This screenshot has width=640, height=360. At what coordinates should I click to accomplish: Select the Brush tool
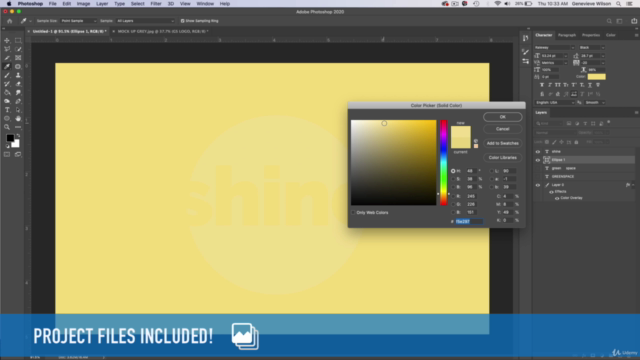[x=7, y=75]
